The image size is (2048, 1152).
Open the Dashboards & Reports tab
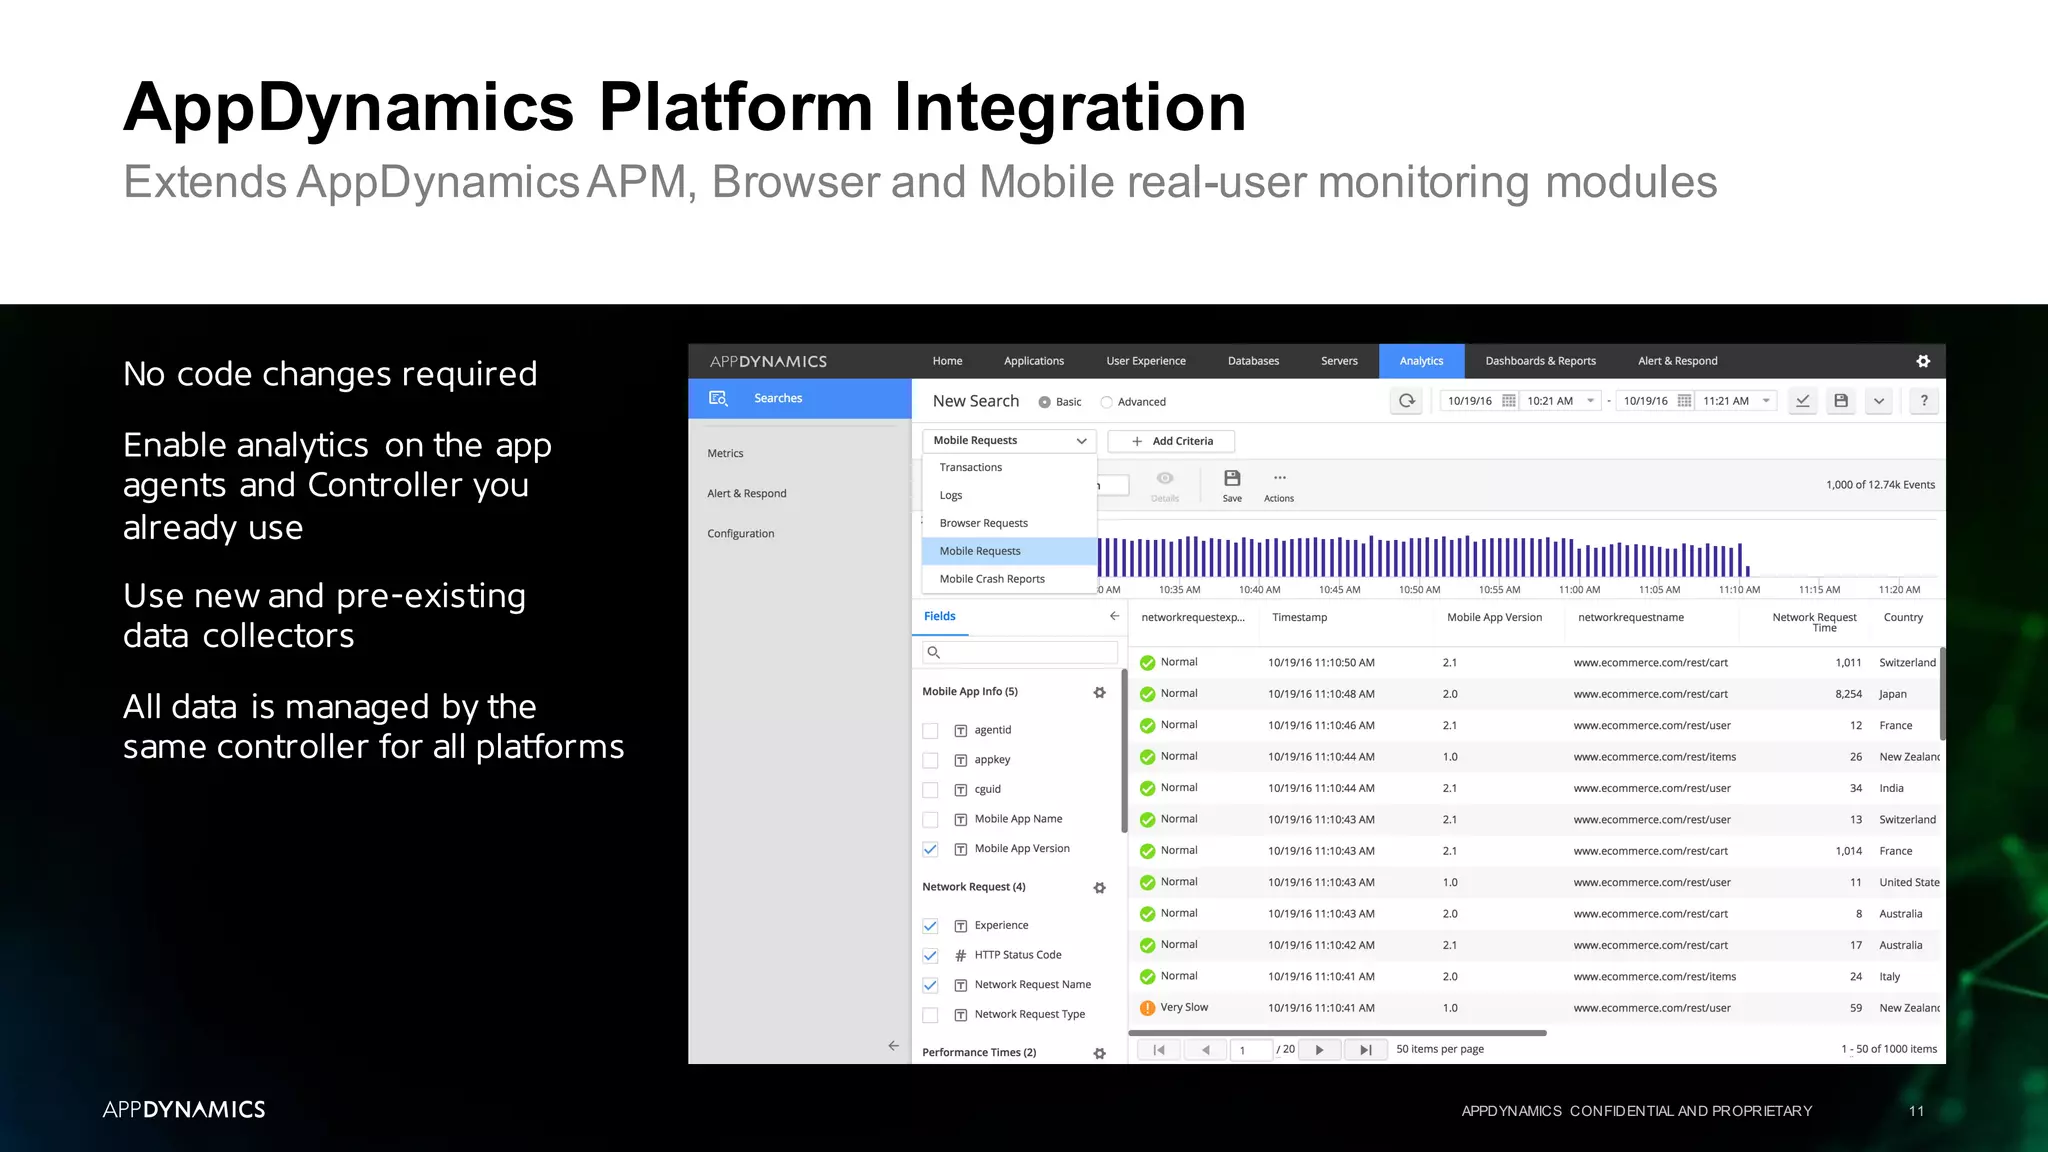point(1540,361)
